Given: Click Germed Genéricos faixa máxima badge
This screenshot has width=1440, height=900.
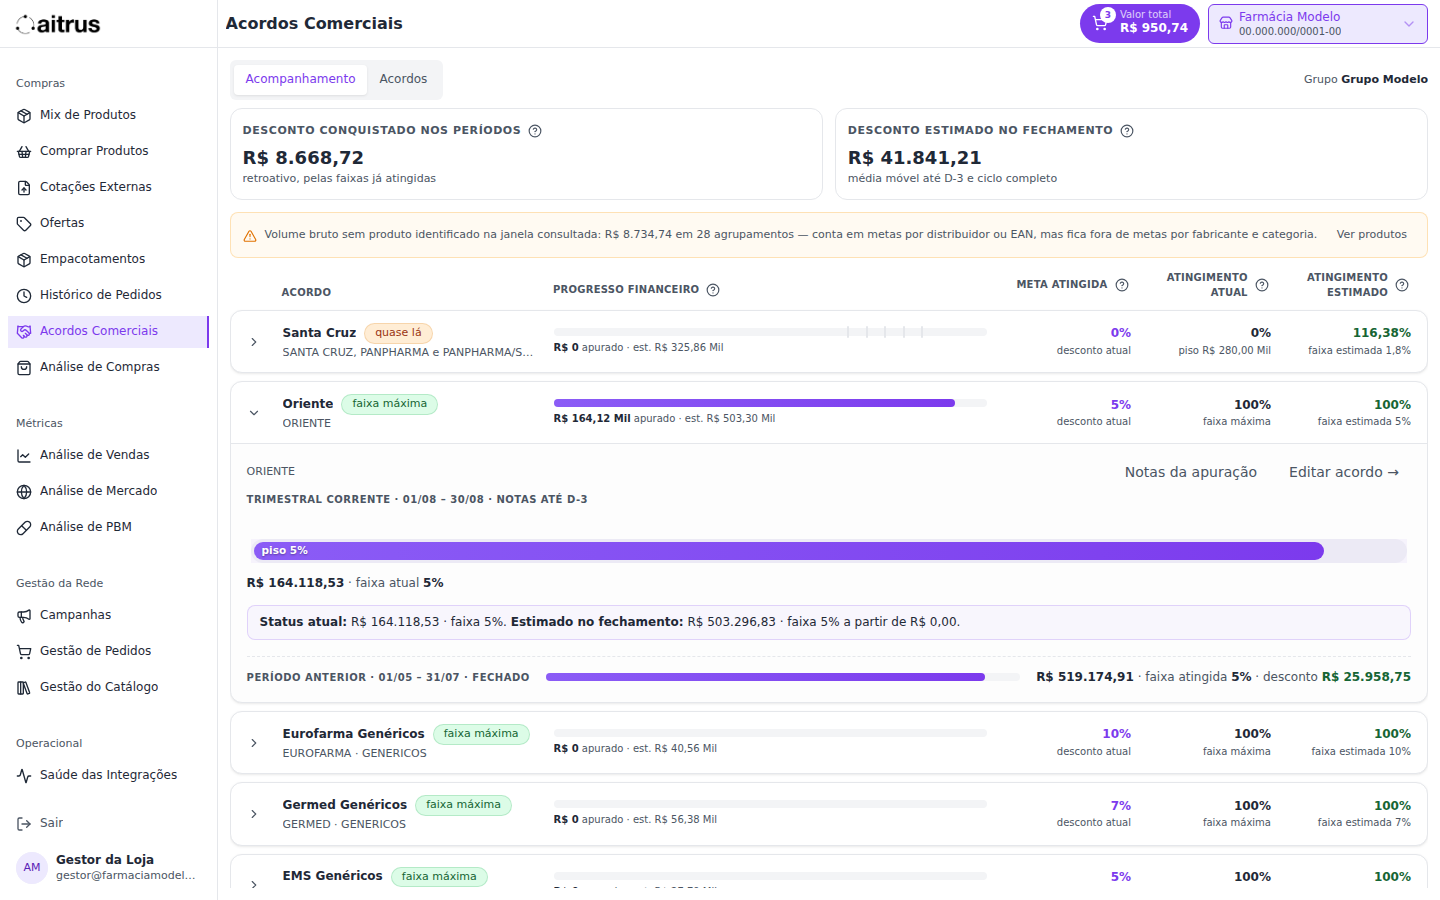Looking at the screenshot, I should (463, 805).
